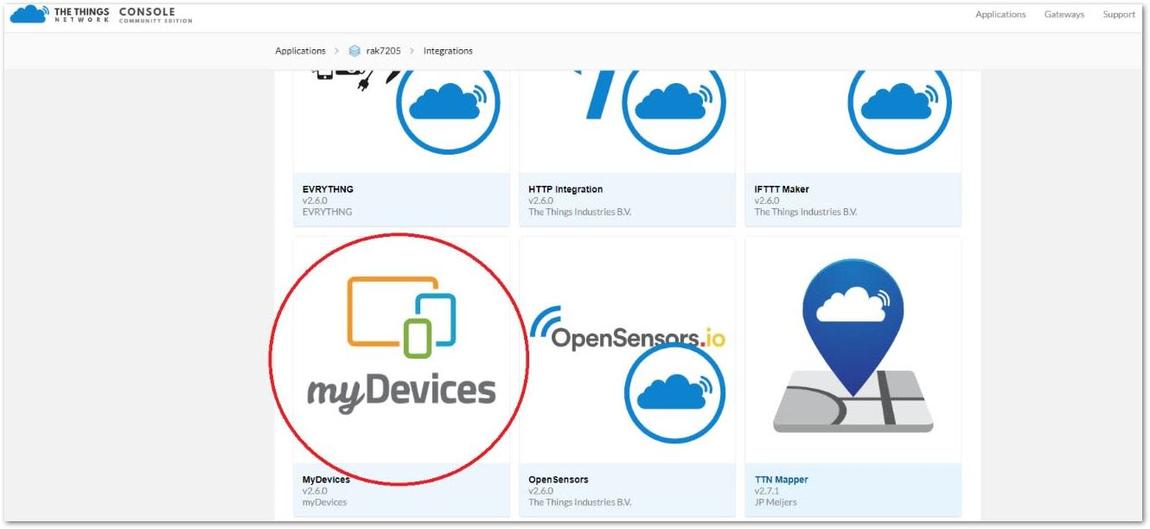Open the IFTTT Maker title

[782, 189]
